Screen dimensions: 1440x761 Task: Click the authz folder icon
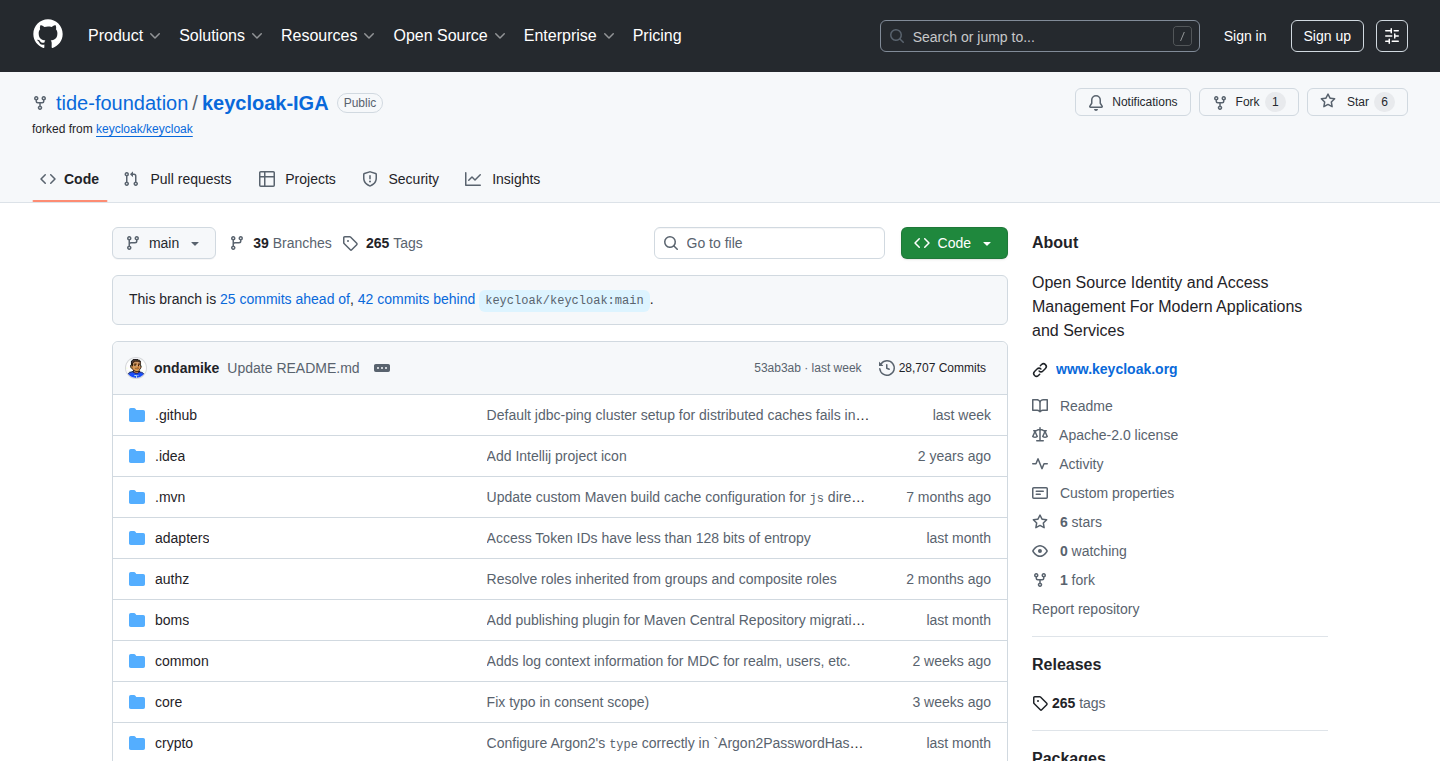[x=137, y=579]
